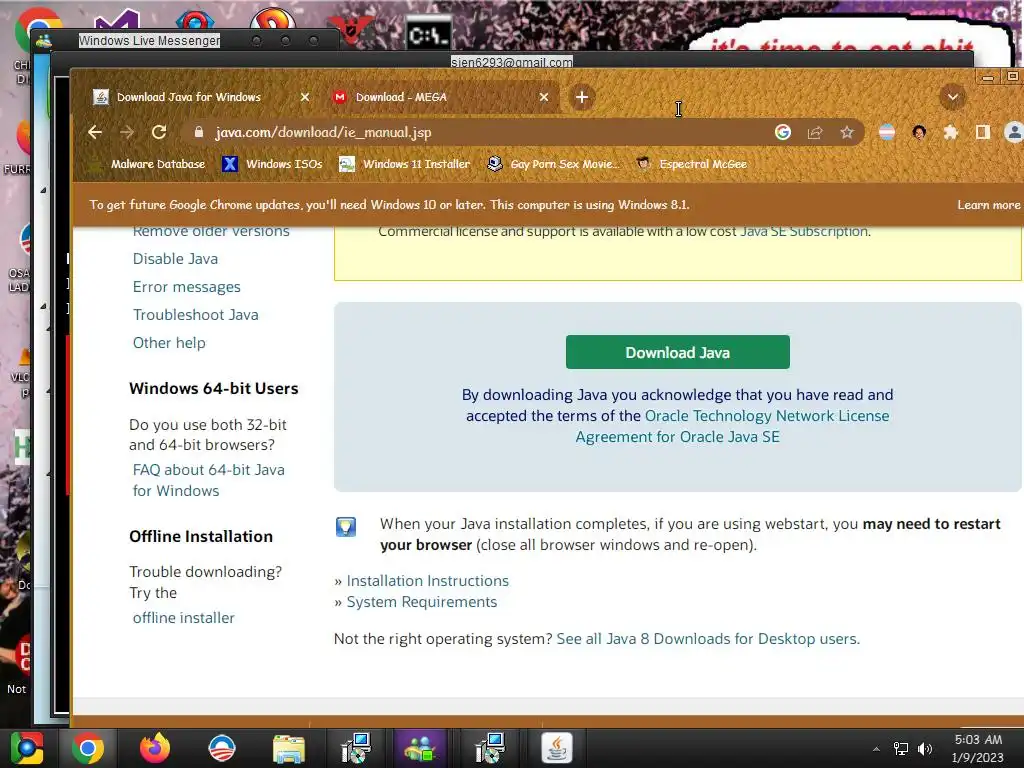Switch to Download Java for Windows tab

[x=189, y=97]
